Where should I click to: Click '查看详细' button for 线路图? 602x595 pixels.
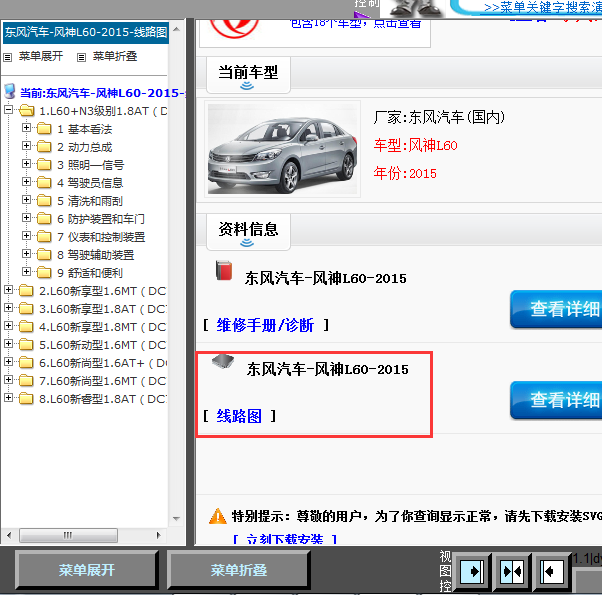coord(557,400)
